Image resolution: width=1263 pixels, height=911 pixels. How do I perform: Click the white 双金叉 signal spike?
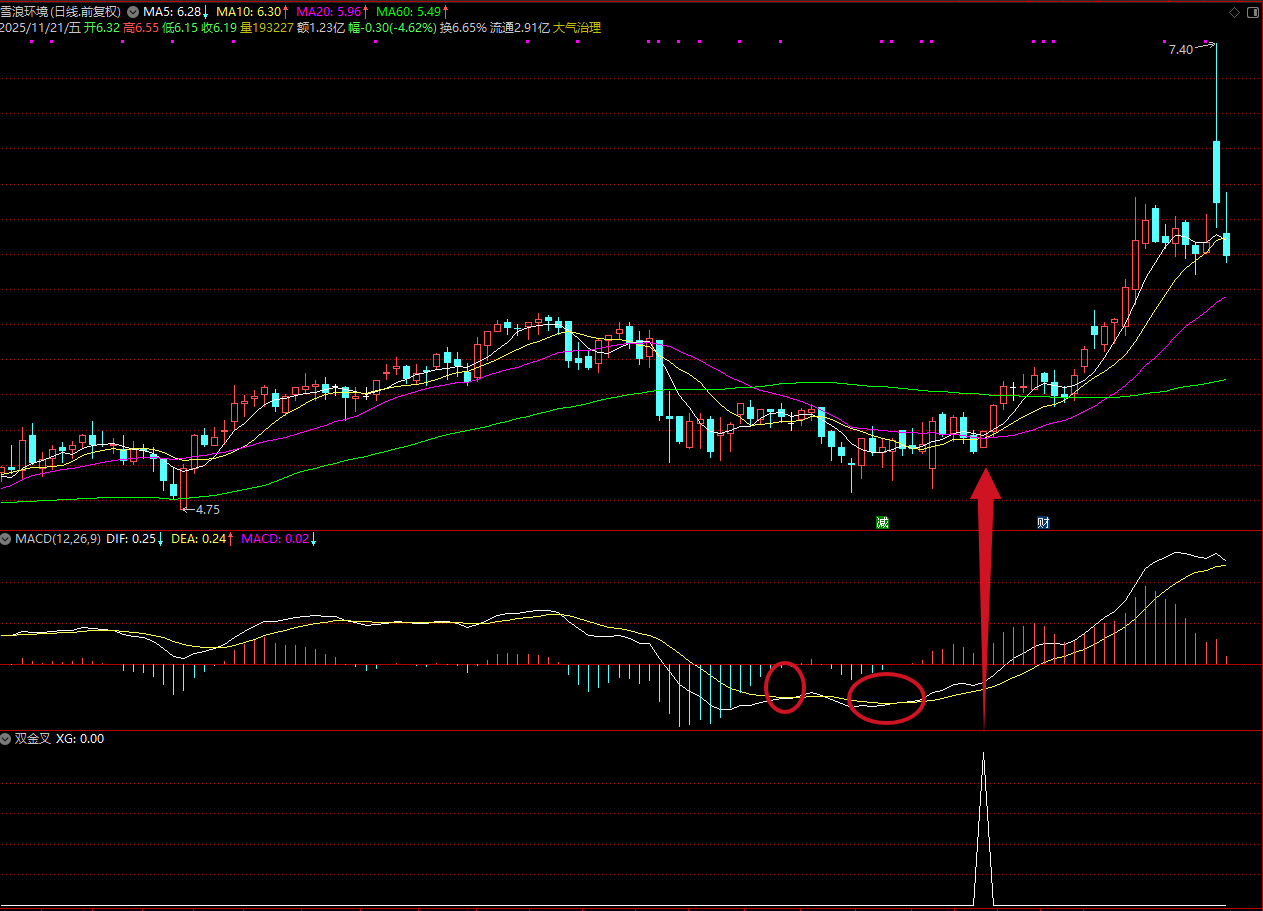point(984,830)
